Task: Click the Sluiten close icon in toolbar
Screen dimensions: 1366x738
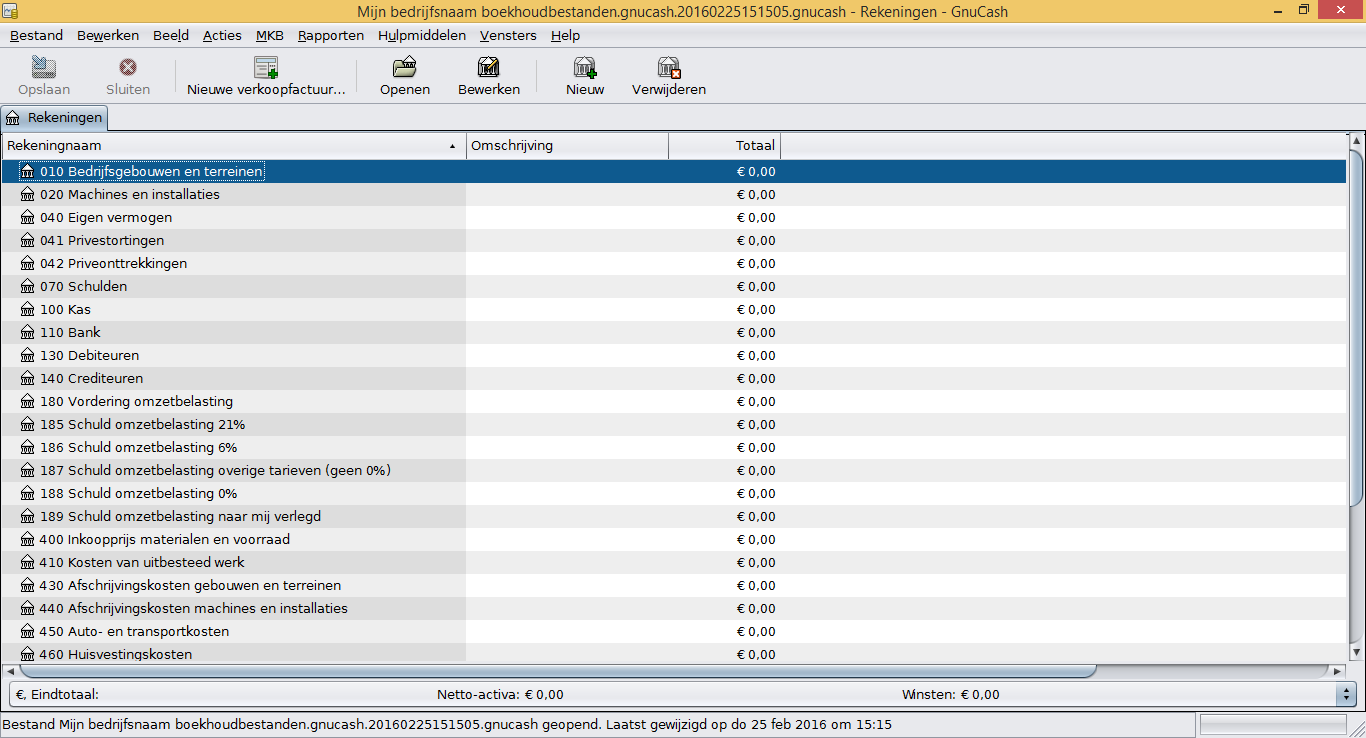Action: 128,68
